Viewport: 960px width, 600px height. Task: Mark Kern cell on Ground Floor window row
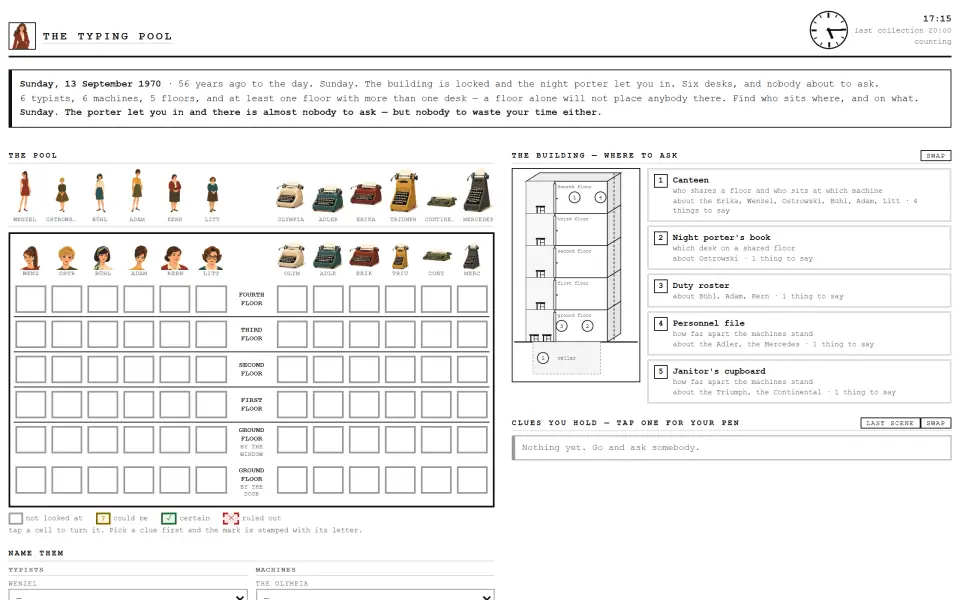click(175, 440)
